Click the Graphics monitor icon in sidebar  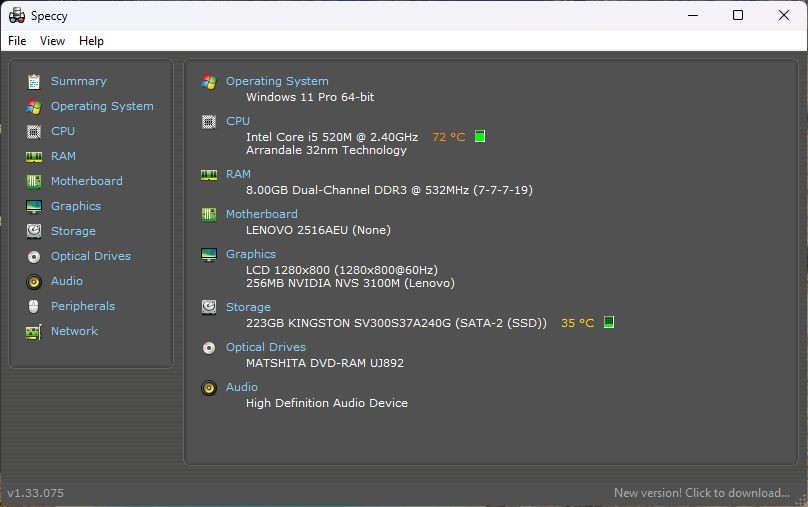(34, 207)
